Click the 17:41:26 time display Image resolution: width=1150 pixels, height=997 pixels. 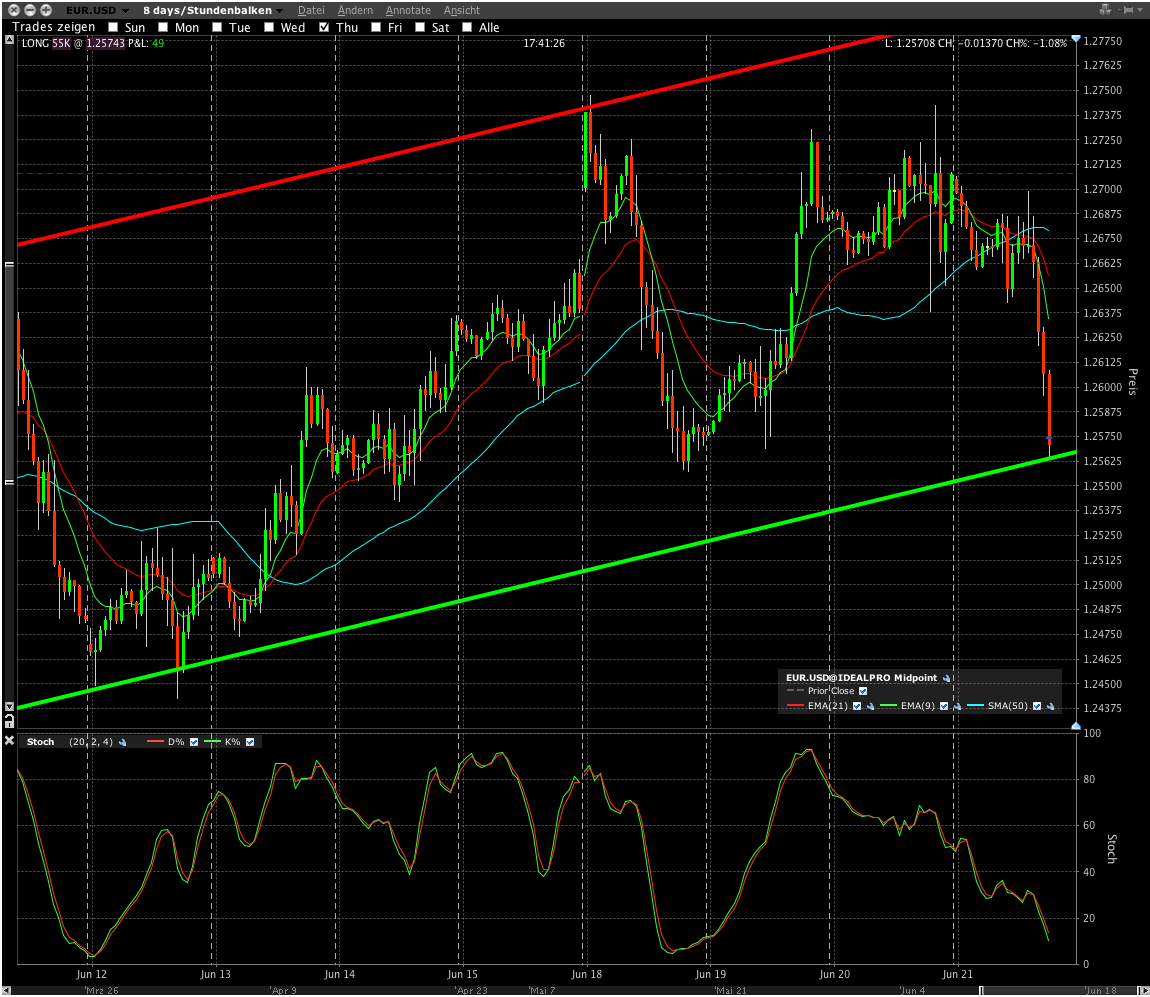(x=544, y=43)
